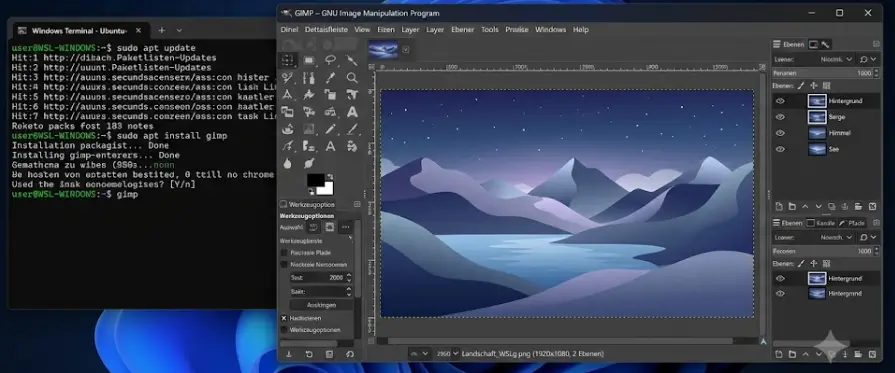Select the Free Select lasso tool
Image resolution: width=895 pixels, height=373 pixels.
point(330,60)
